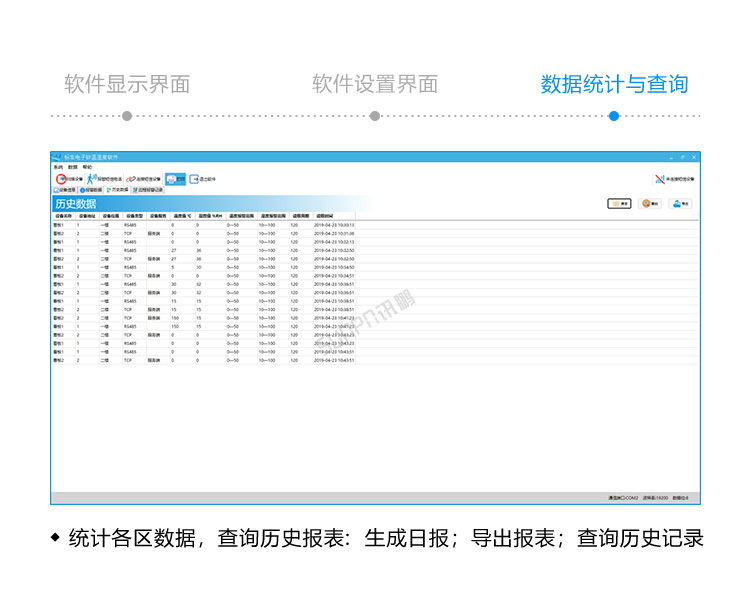Screen dimensions: 750x595
Task: Select the first data row timestamped 10:30:13
Action: pyautogui.click(x=200, y=225)
